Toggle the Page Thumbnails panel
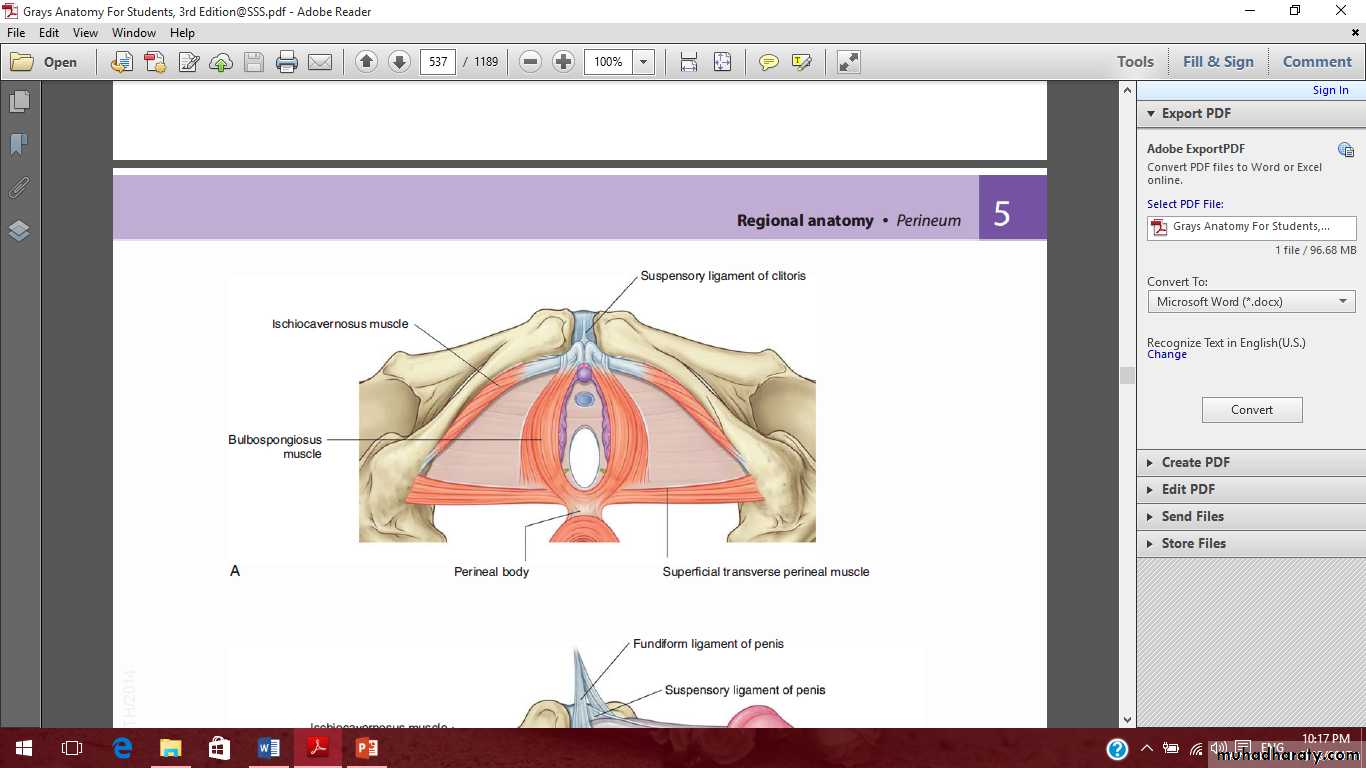The image size is (1366, 768). pyautogui.click(x=19, y=102)
